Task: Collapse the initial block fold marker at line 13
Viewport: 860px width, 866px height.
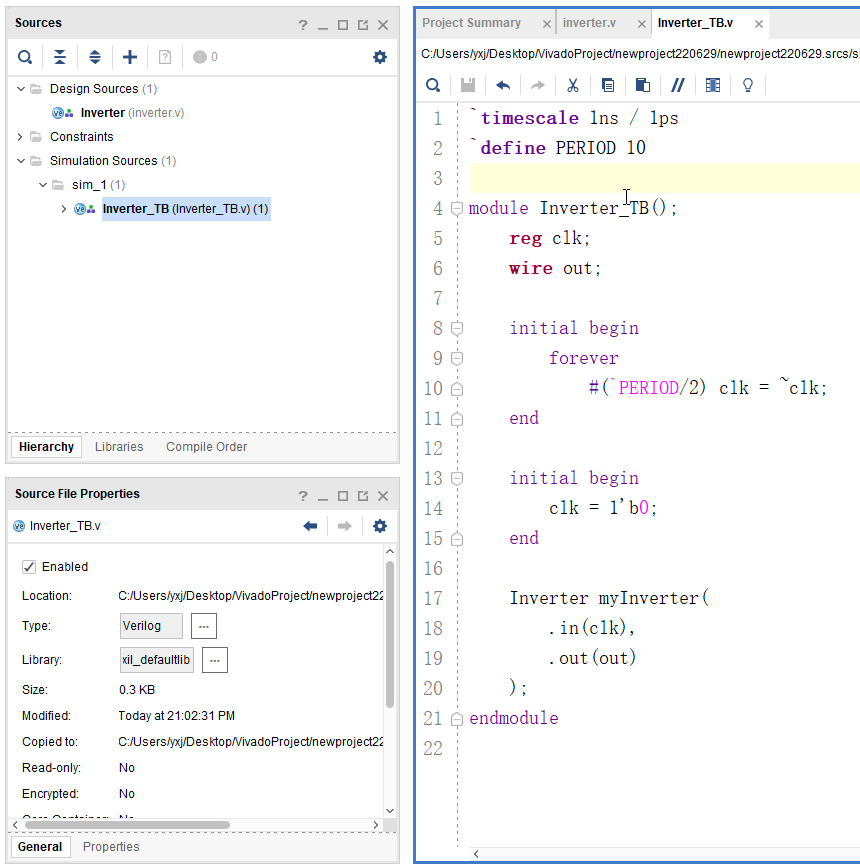Action: click(x=457, y=479)
